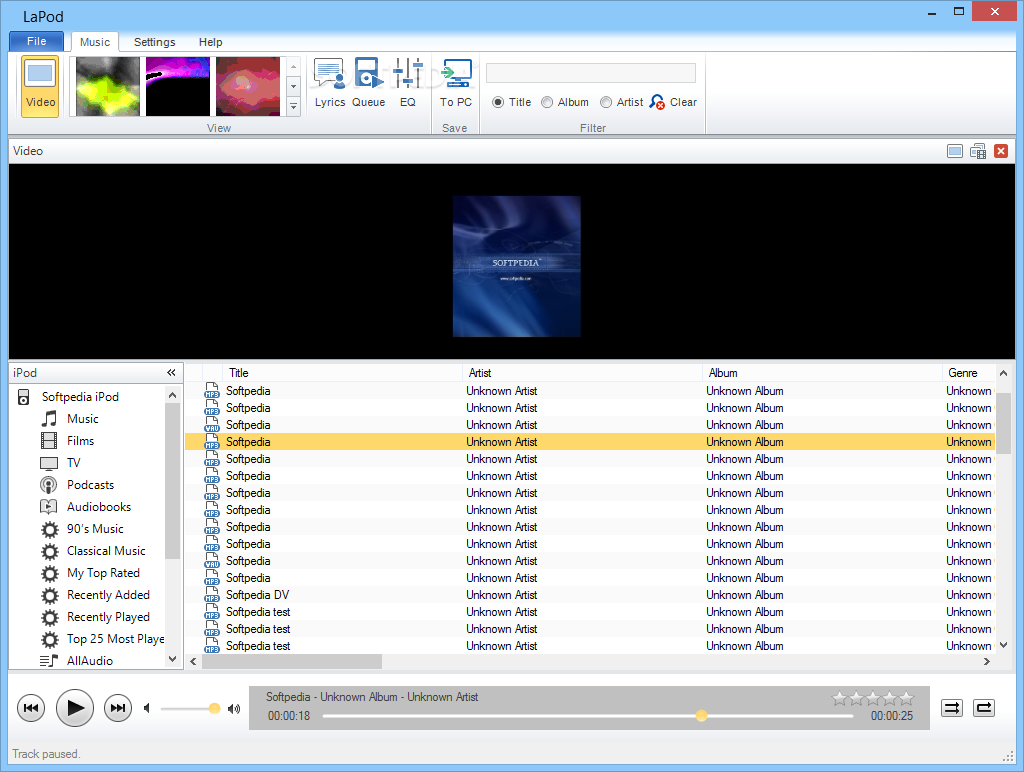Toggle the repeat playback icon

pos(984,708)
